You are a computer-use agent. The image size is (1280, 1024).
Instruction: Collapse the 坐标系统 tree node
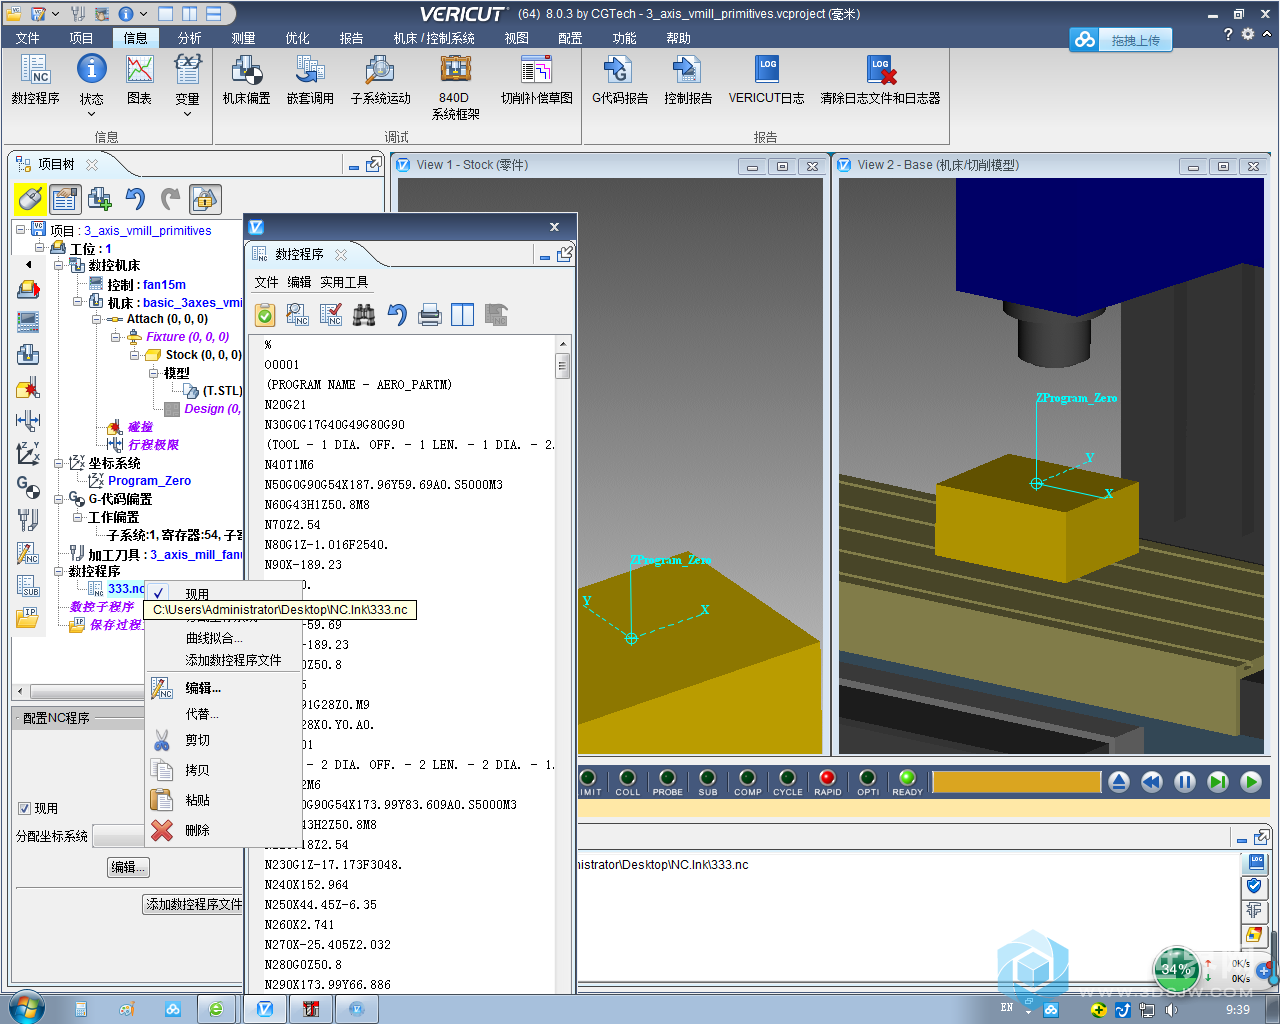tap(59, 463)
